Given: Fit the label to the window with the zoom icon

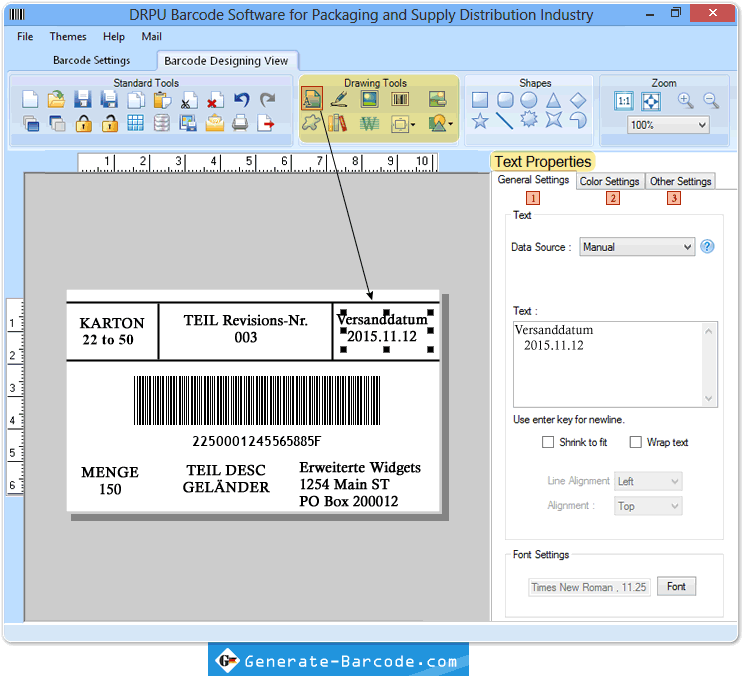Looking at the screenshot, I should [x=651, y=101].
